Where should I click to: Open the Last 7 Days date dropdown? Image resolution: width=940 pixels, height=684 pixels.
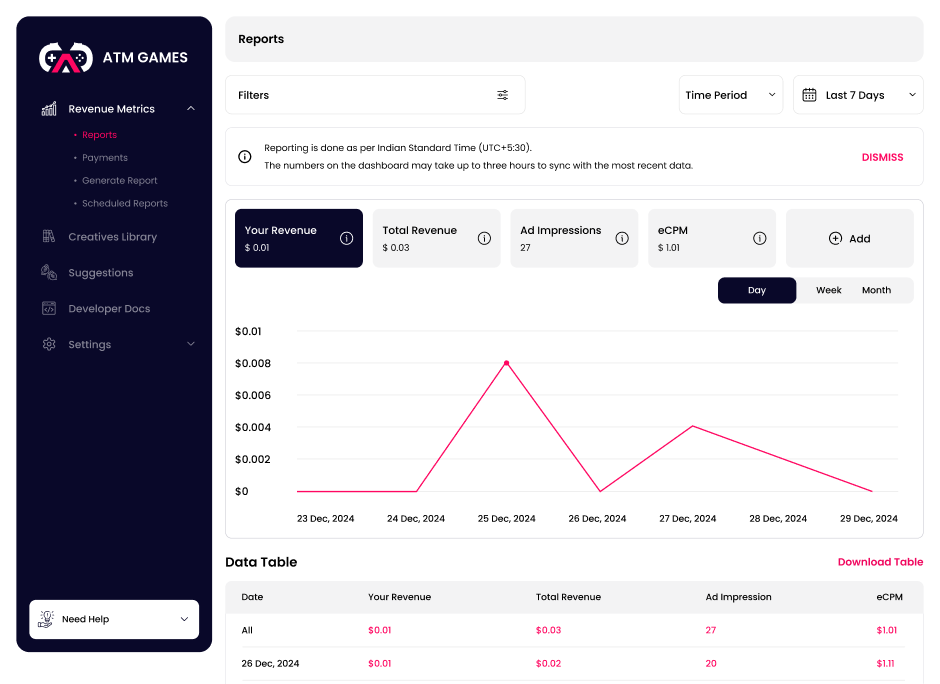pyautogui.click(x=858, y=95)
